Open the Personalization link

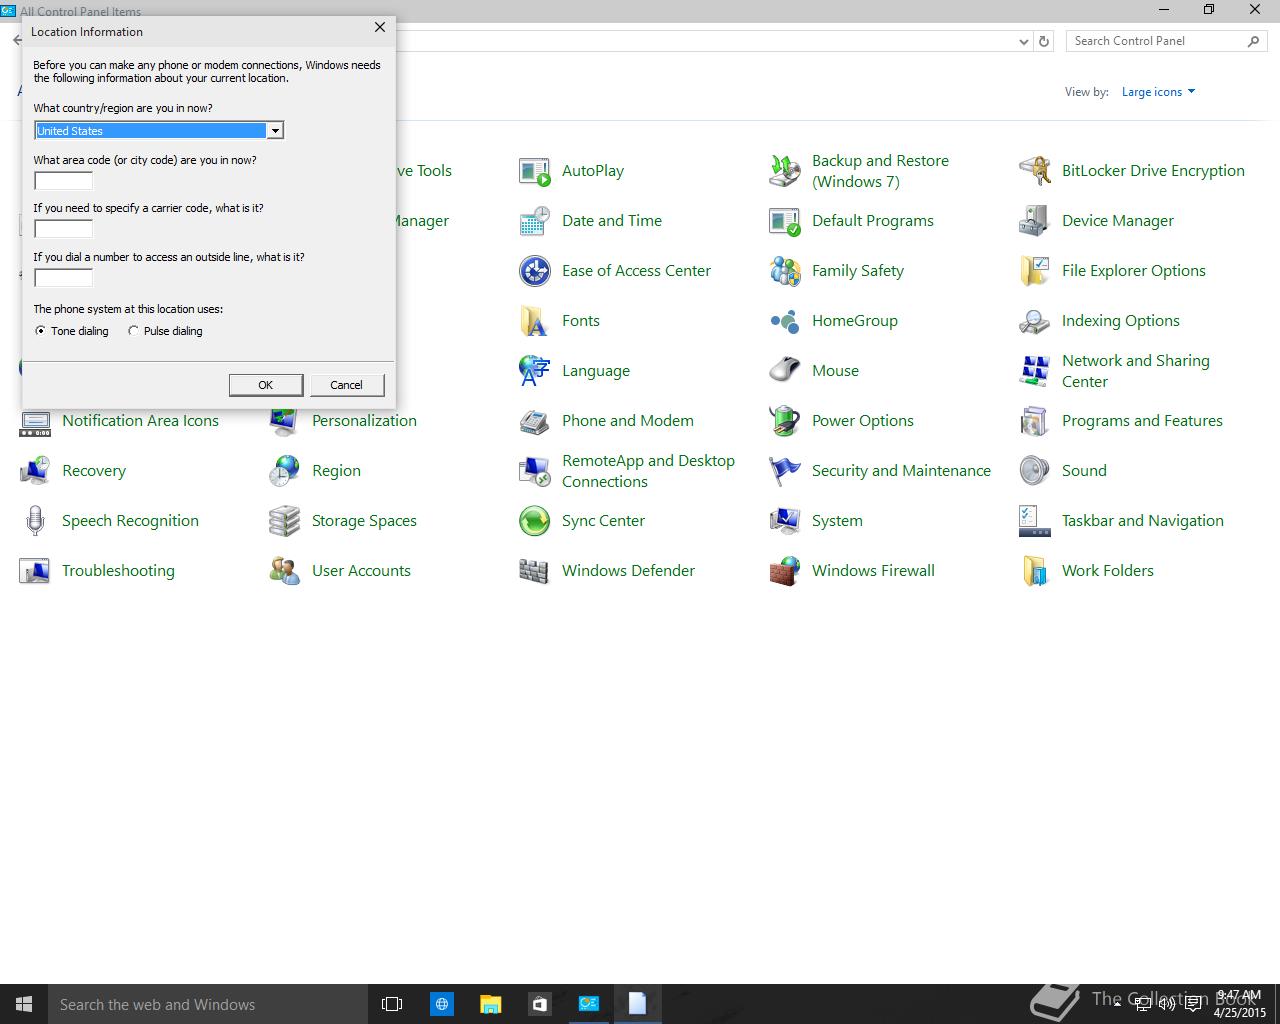[364, 421]
